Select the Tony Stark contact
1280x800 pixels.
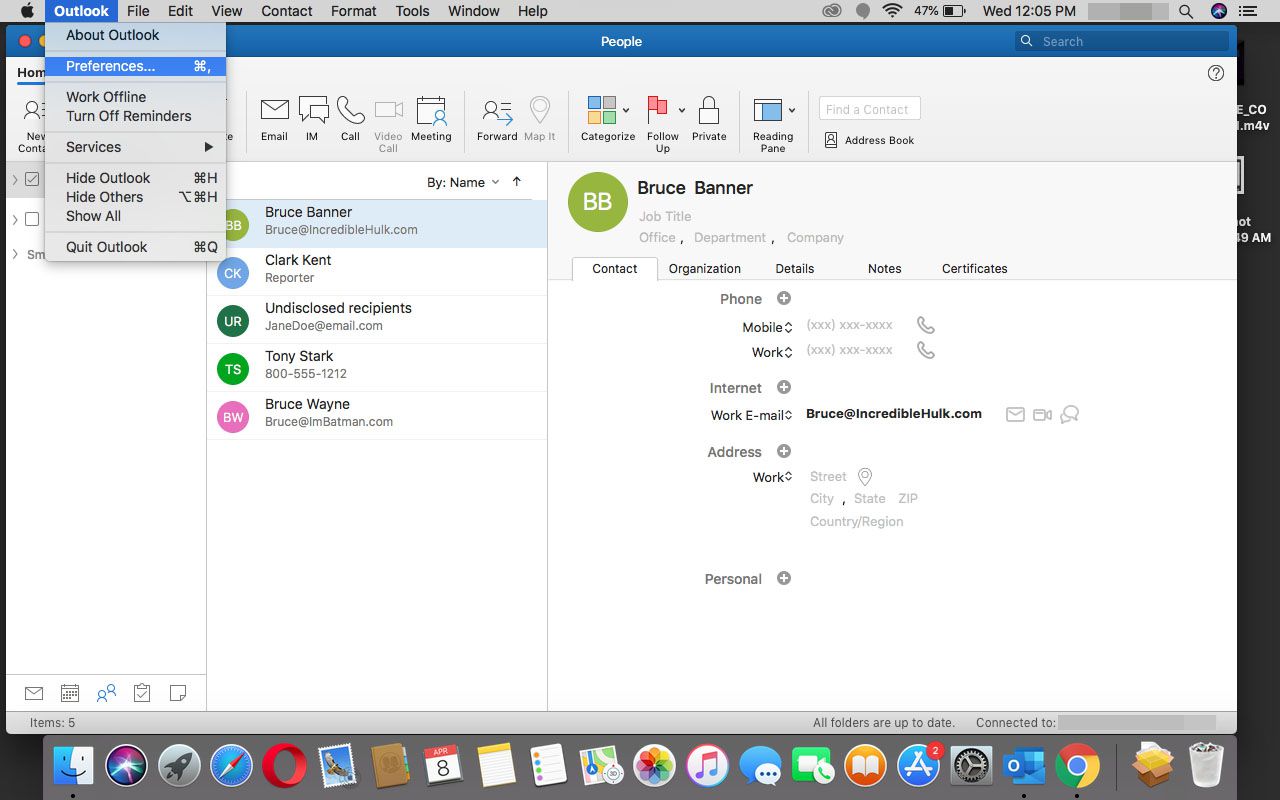[x=377, y=368]
